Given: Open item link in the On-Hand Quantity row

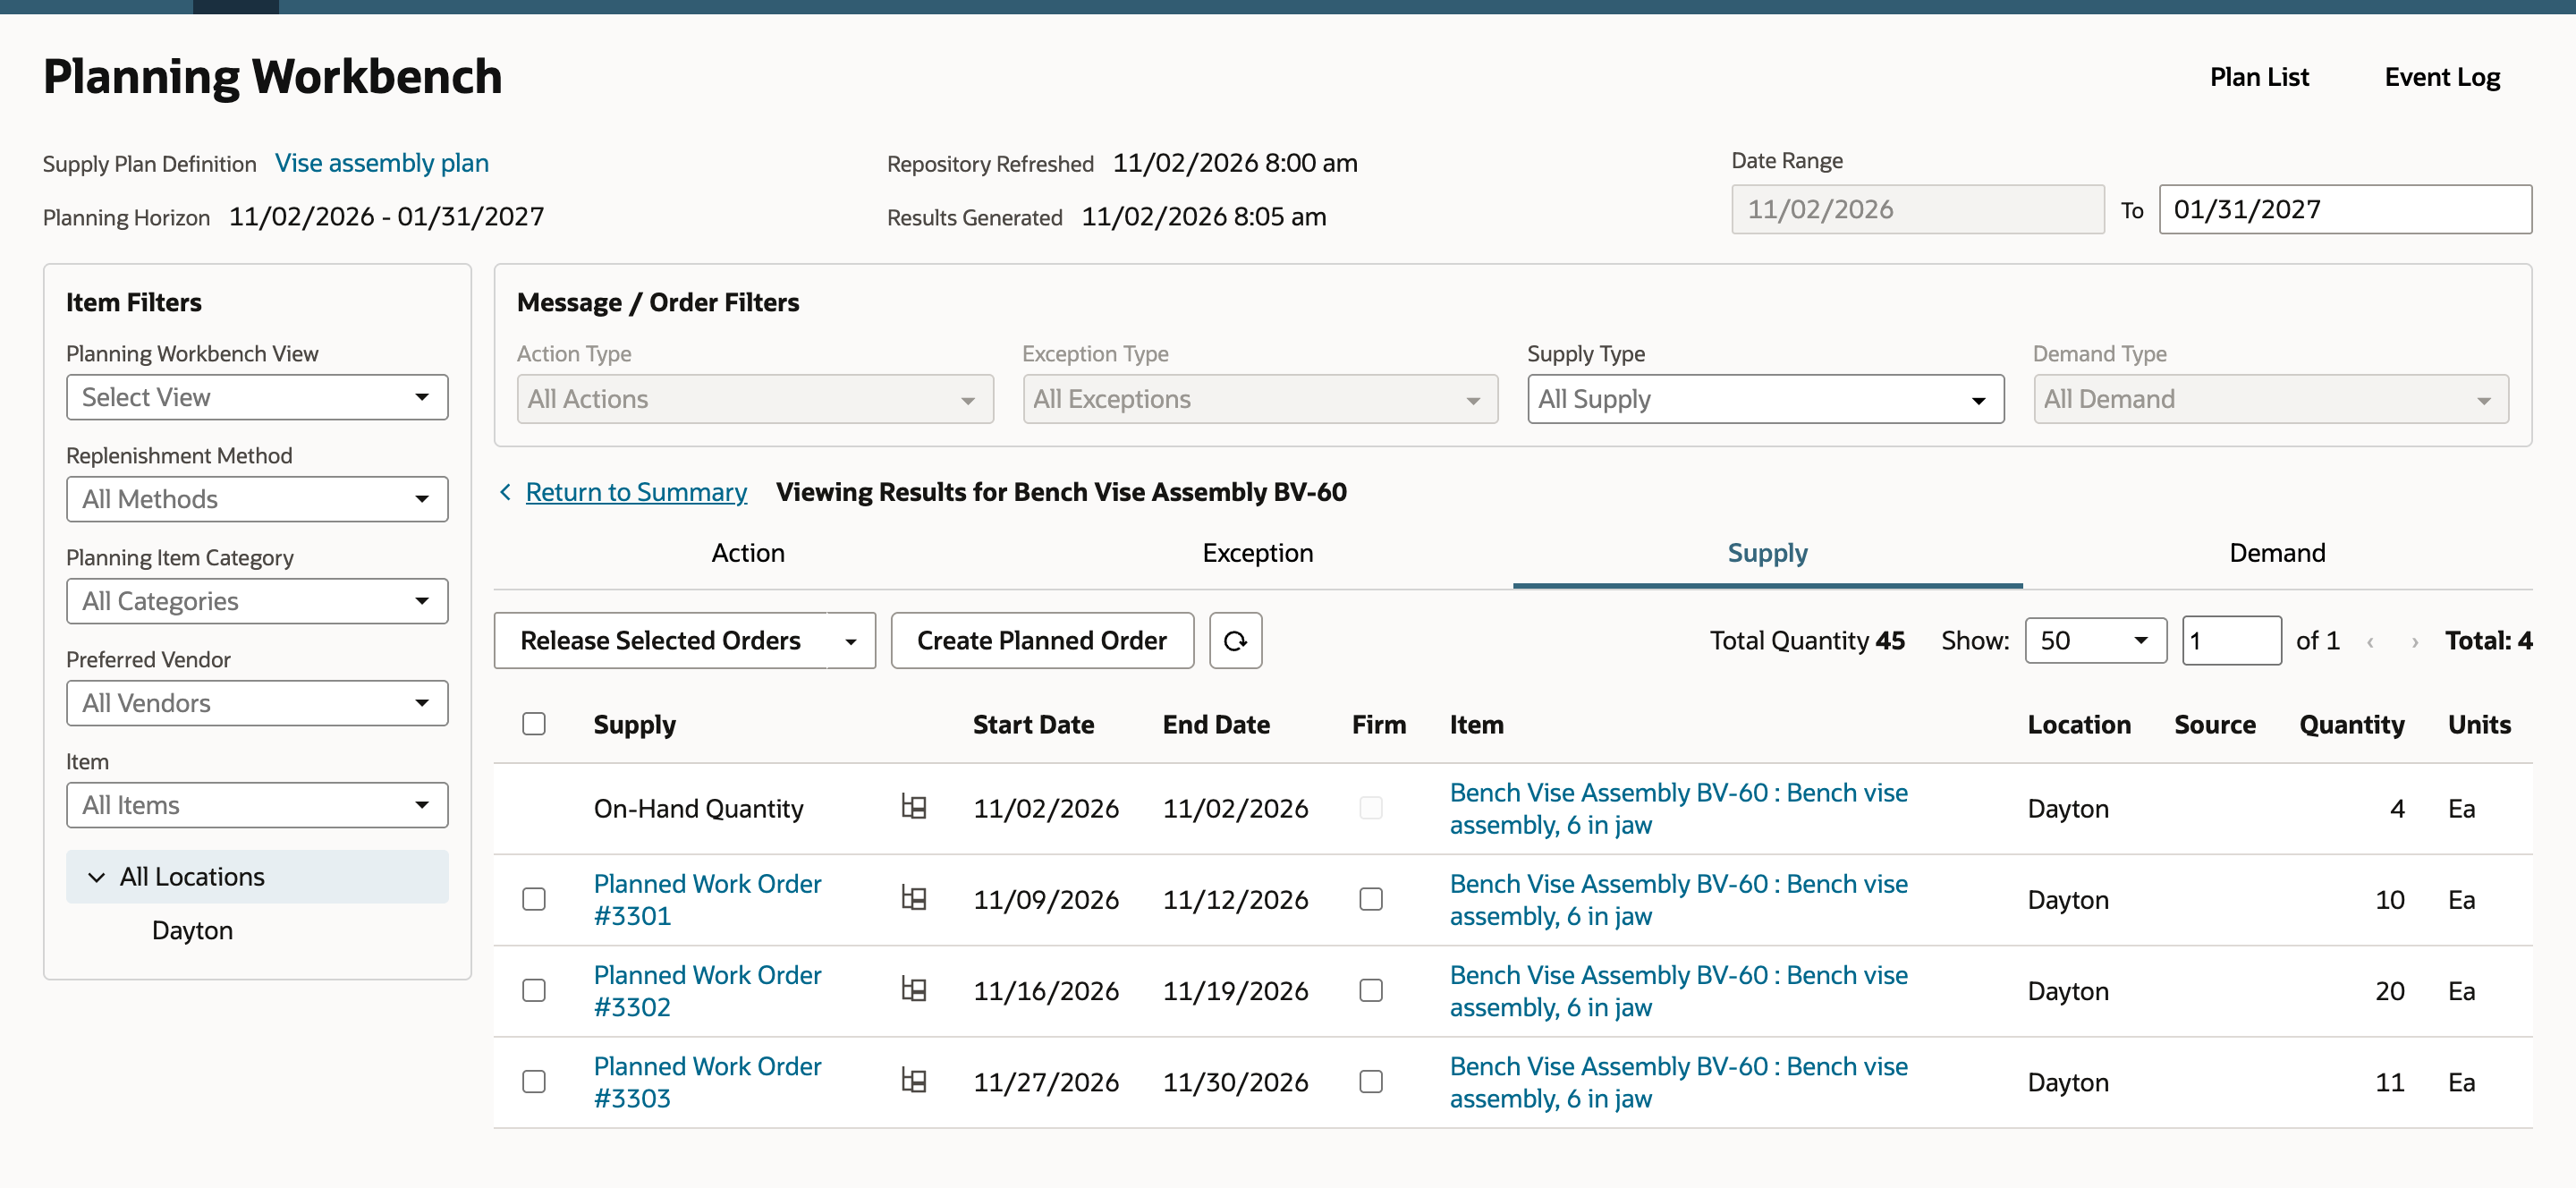Looking at the screenshot, I should (x=1678, y=808).
